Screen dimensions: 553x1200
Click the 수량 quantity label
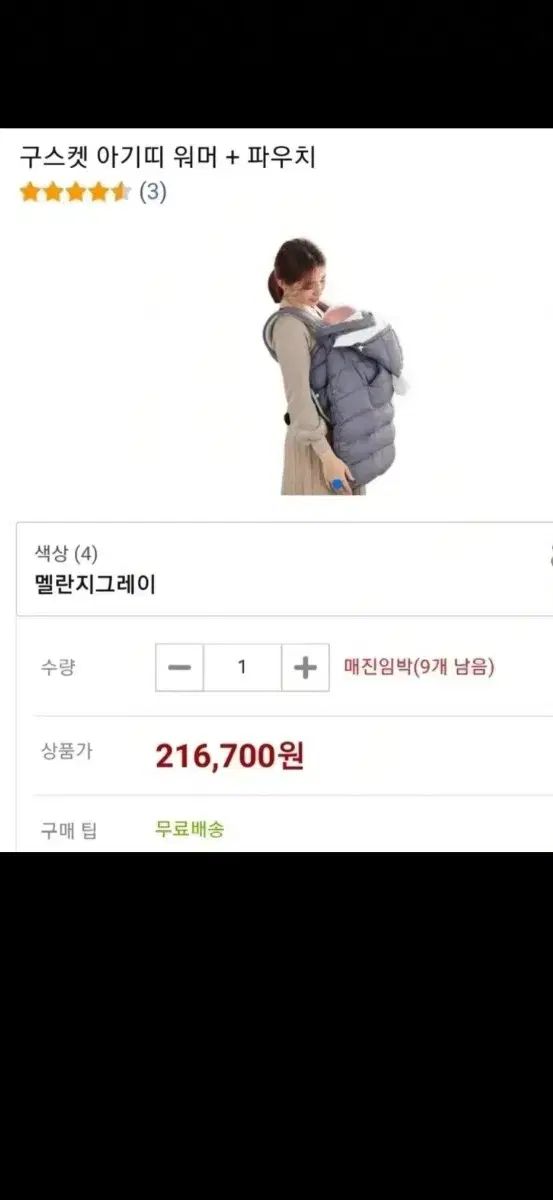tap(58, 667)
